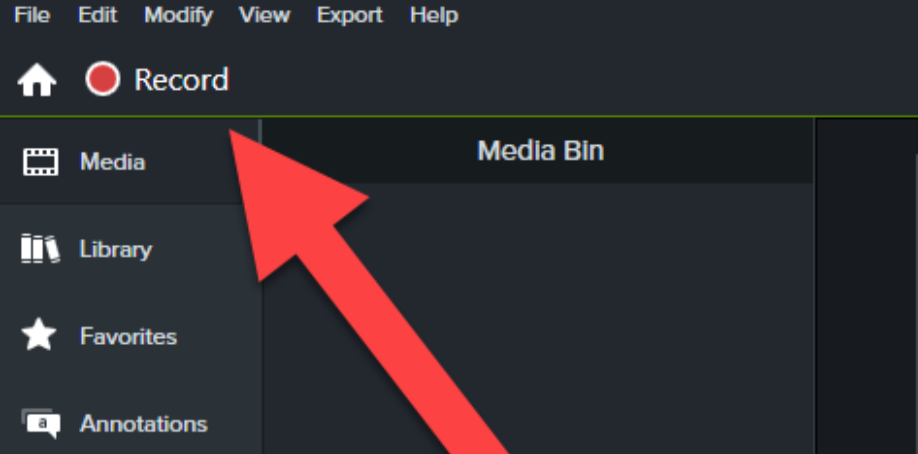Open the Help menu
This screenshot has height=454, width=918.
[x=434, y=16]
